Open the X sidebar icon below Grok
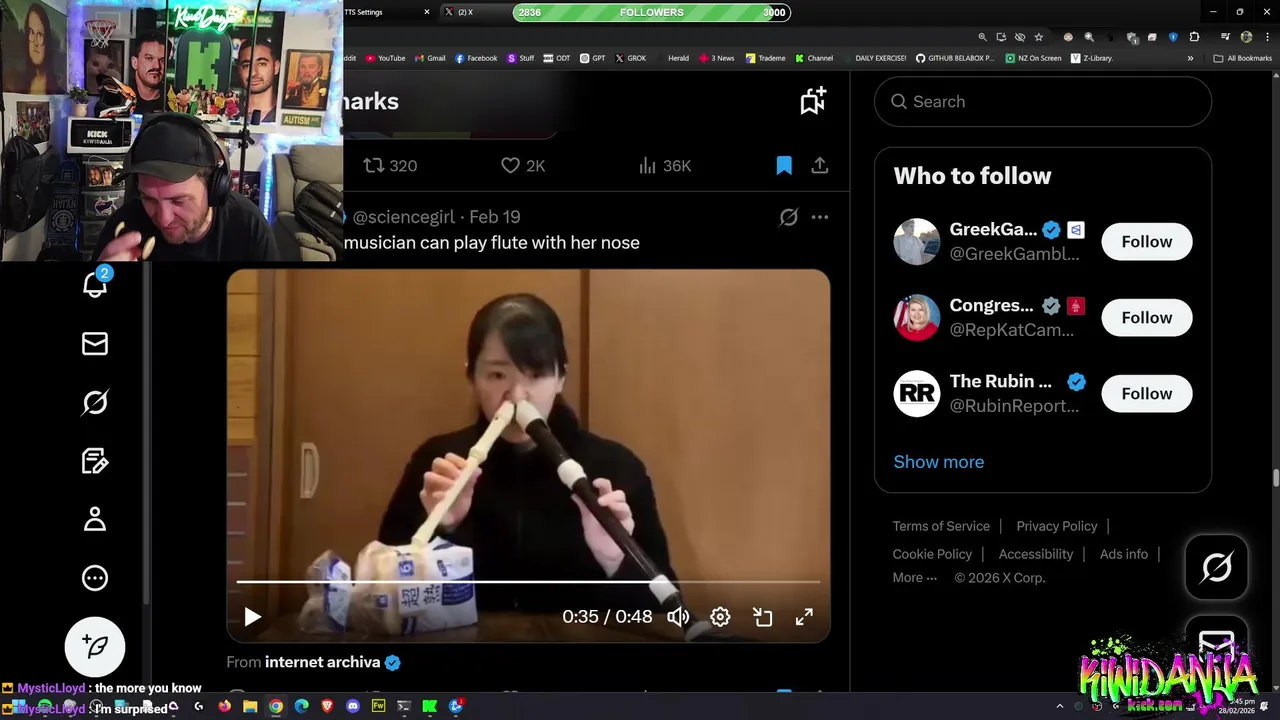 click(95, 460)
